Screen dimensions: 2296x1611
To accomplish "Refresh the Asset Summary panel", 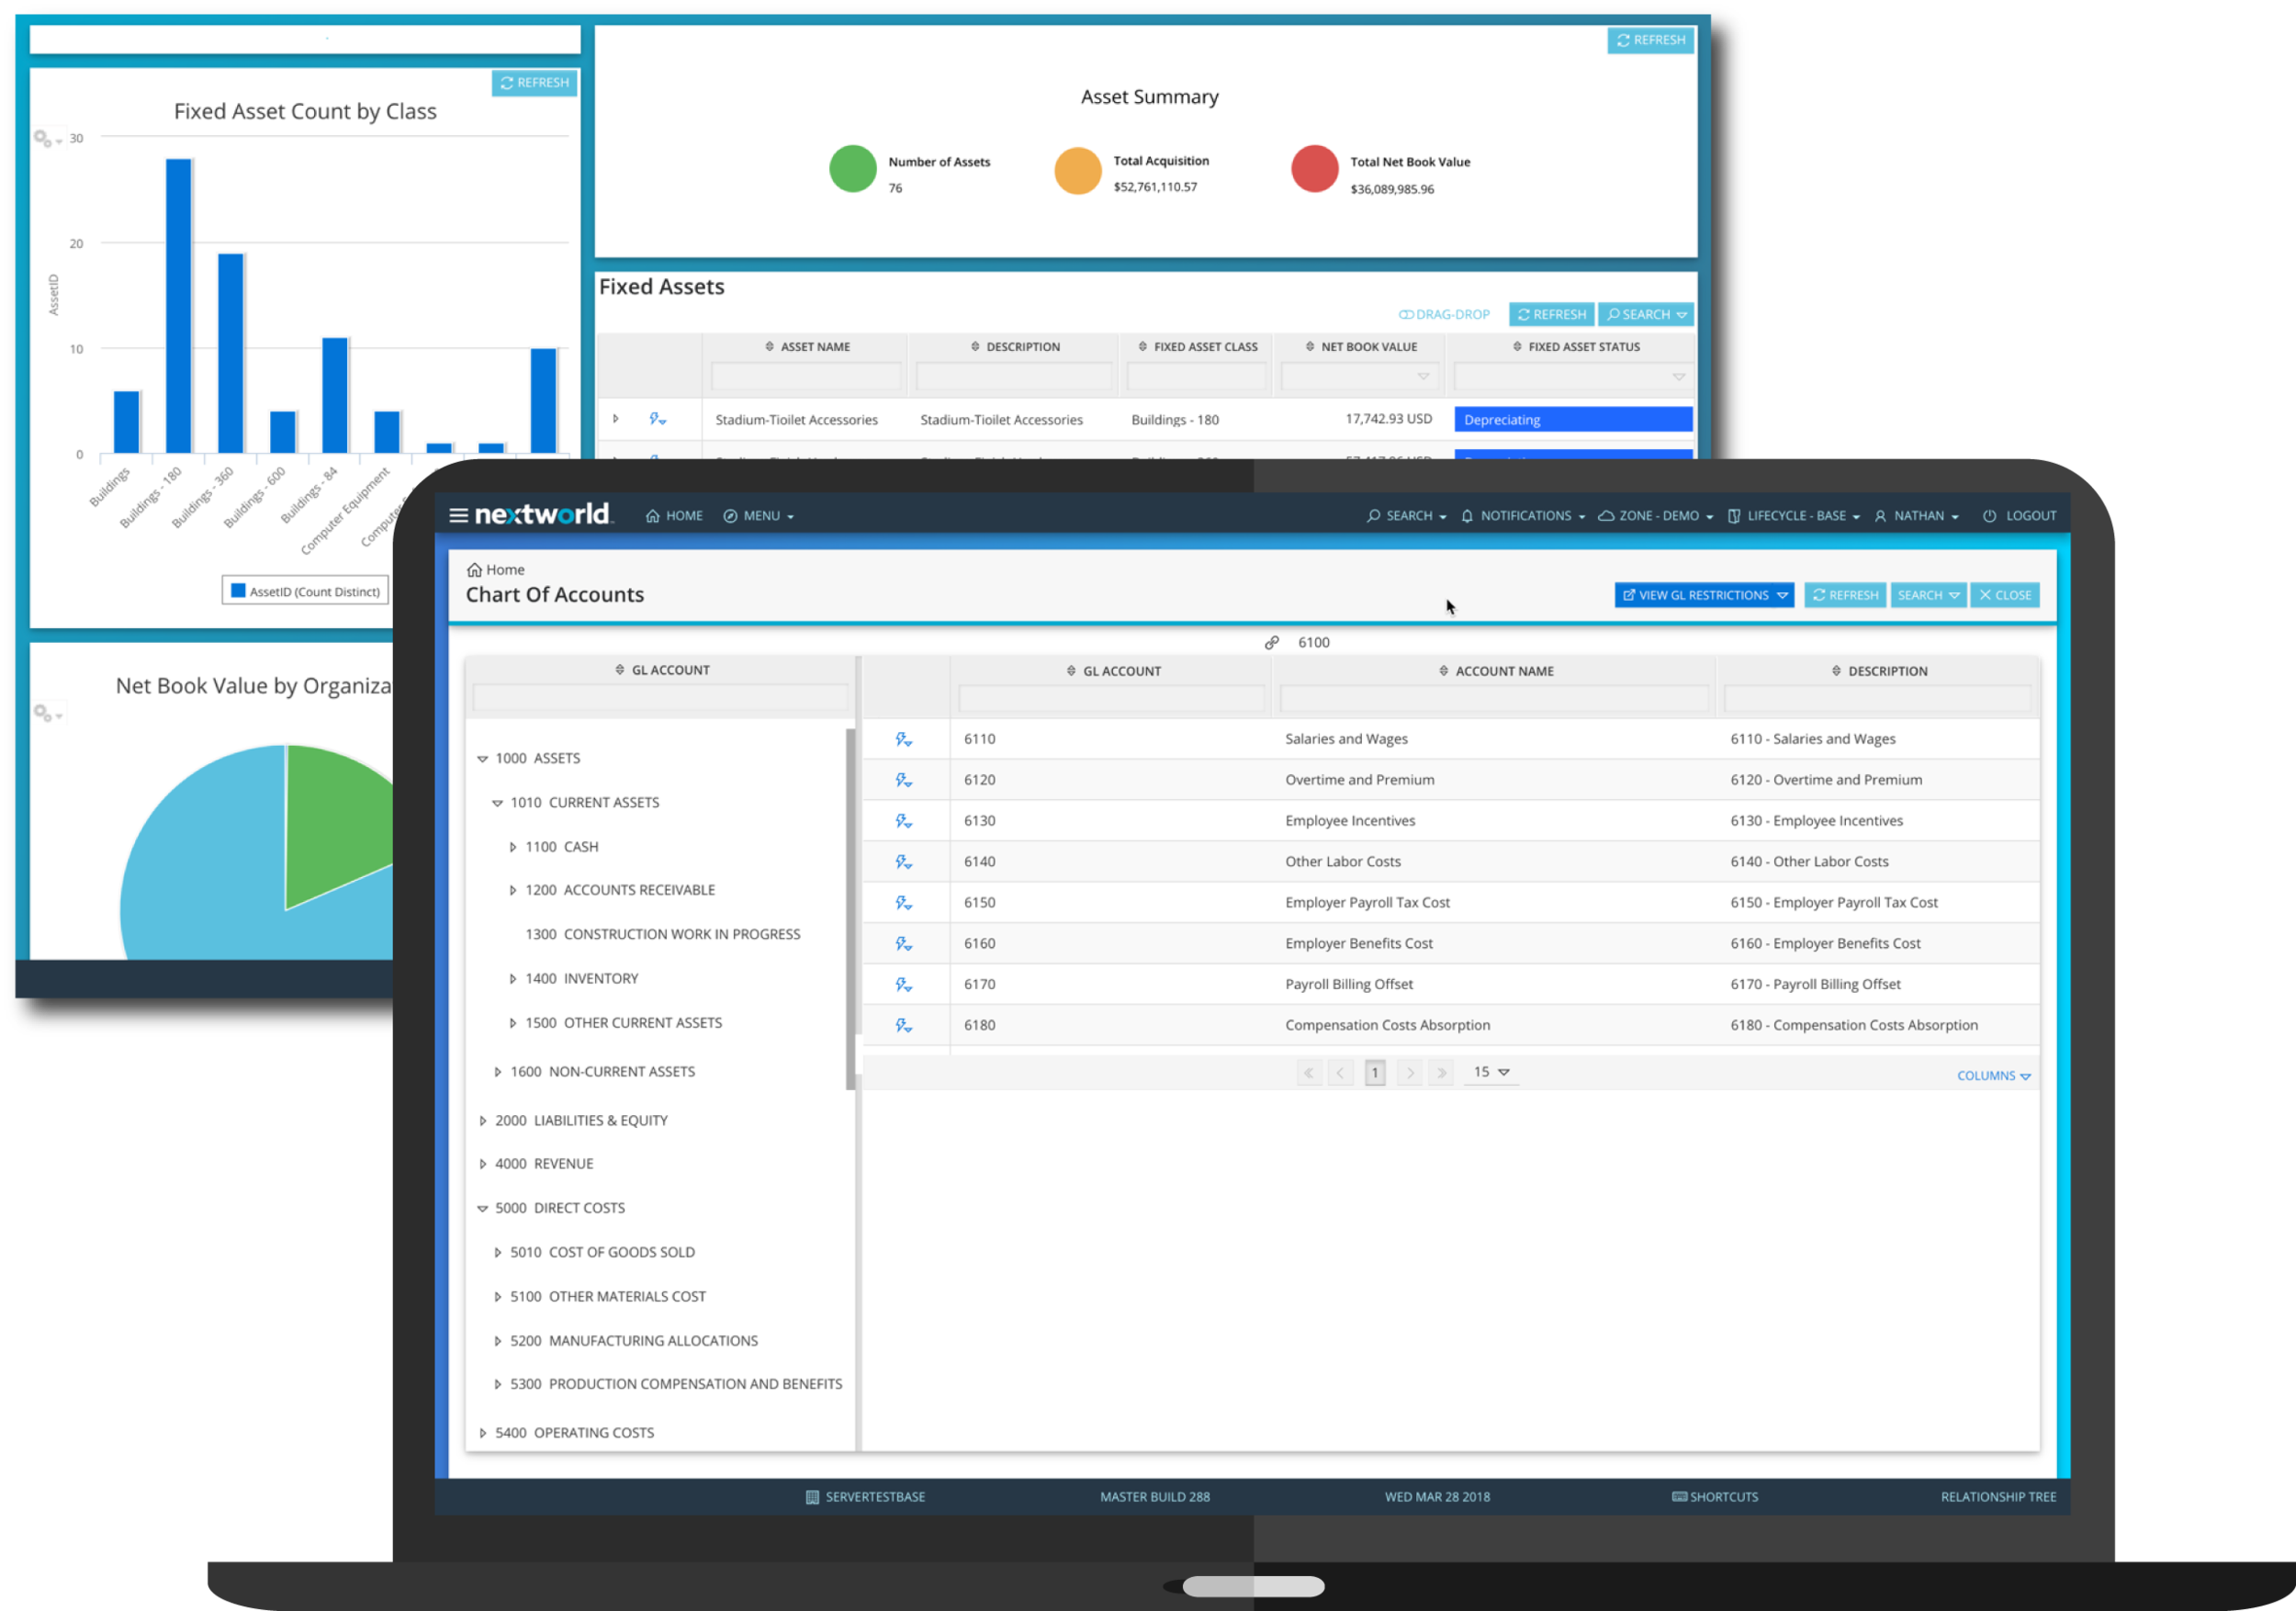I will 1650,40.
